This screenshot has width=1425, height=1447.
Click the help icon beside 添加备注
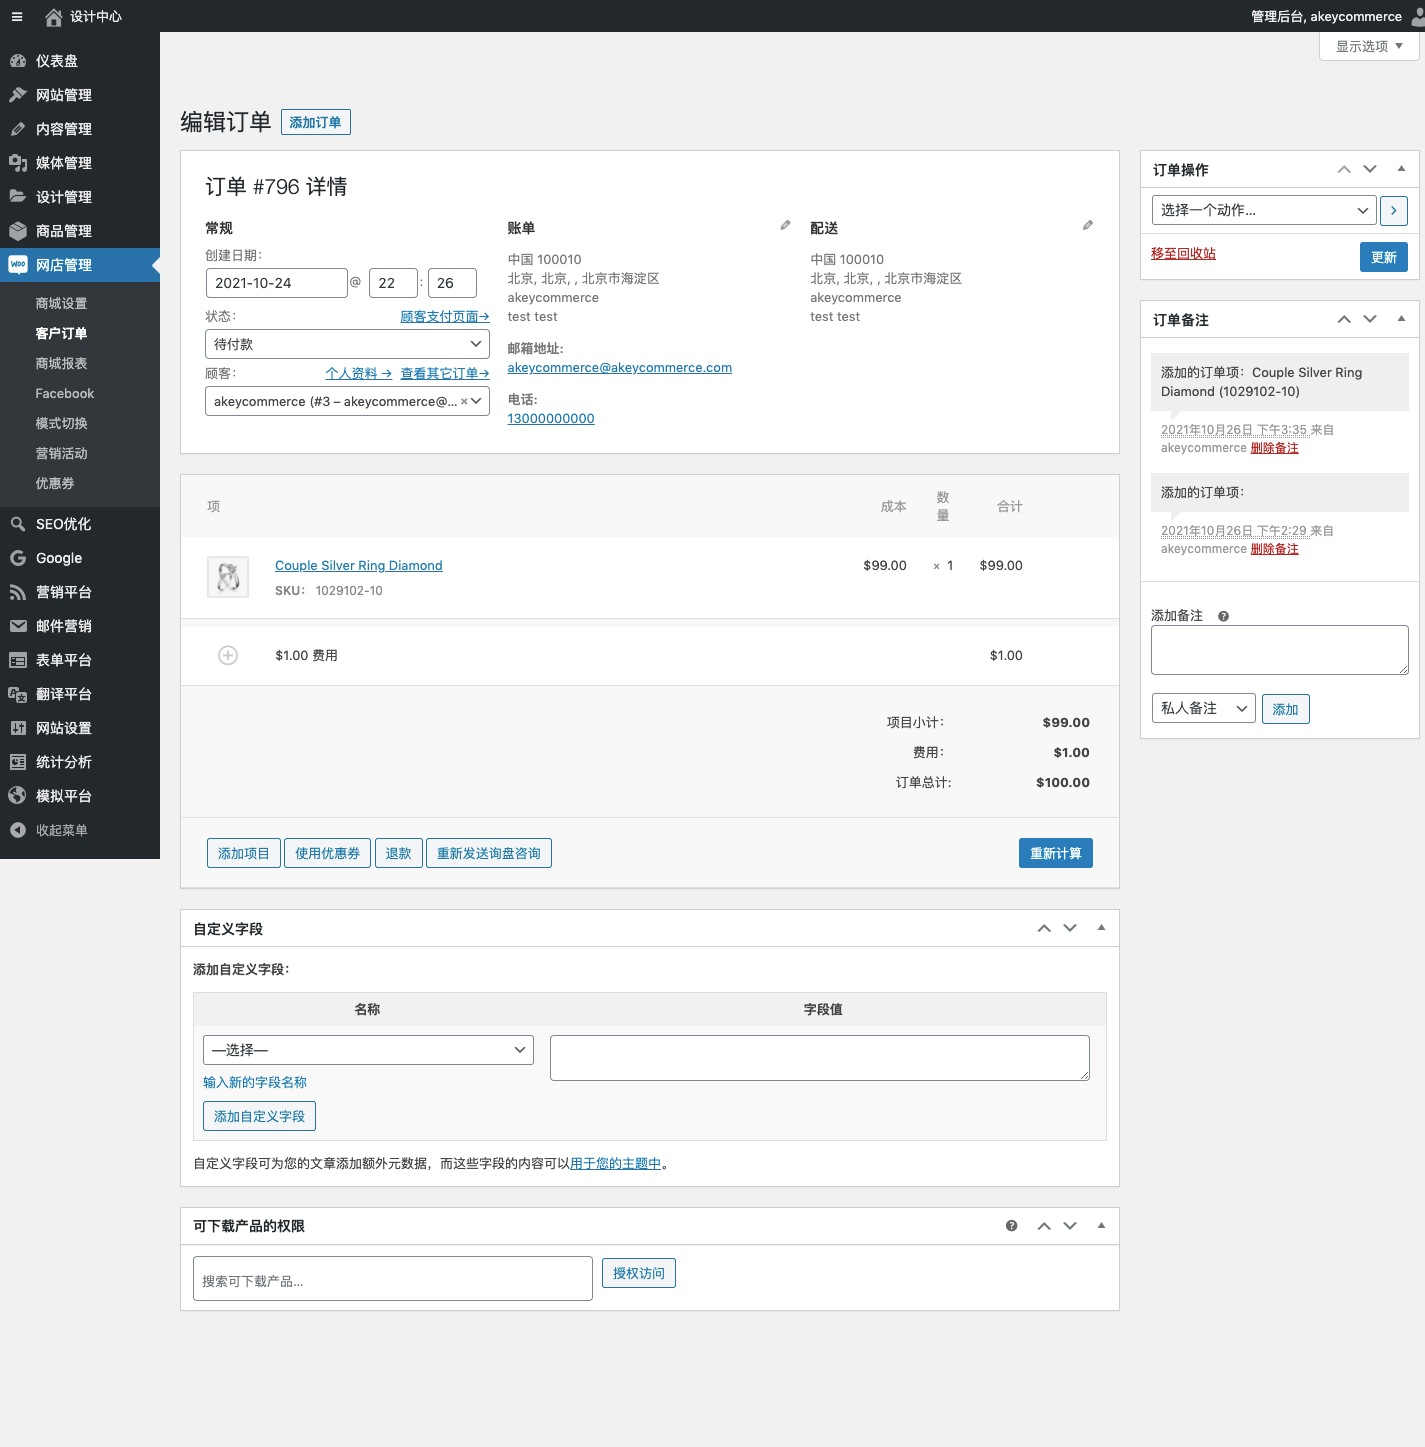1223,616
